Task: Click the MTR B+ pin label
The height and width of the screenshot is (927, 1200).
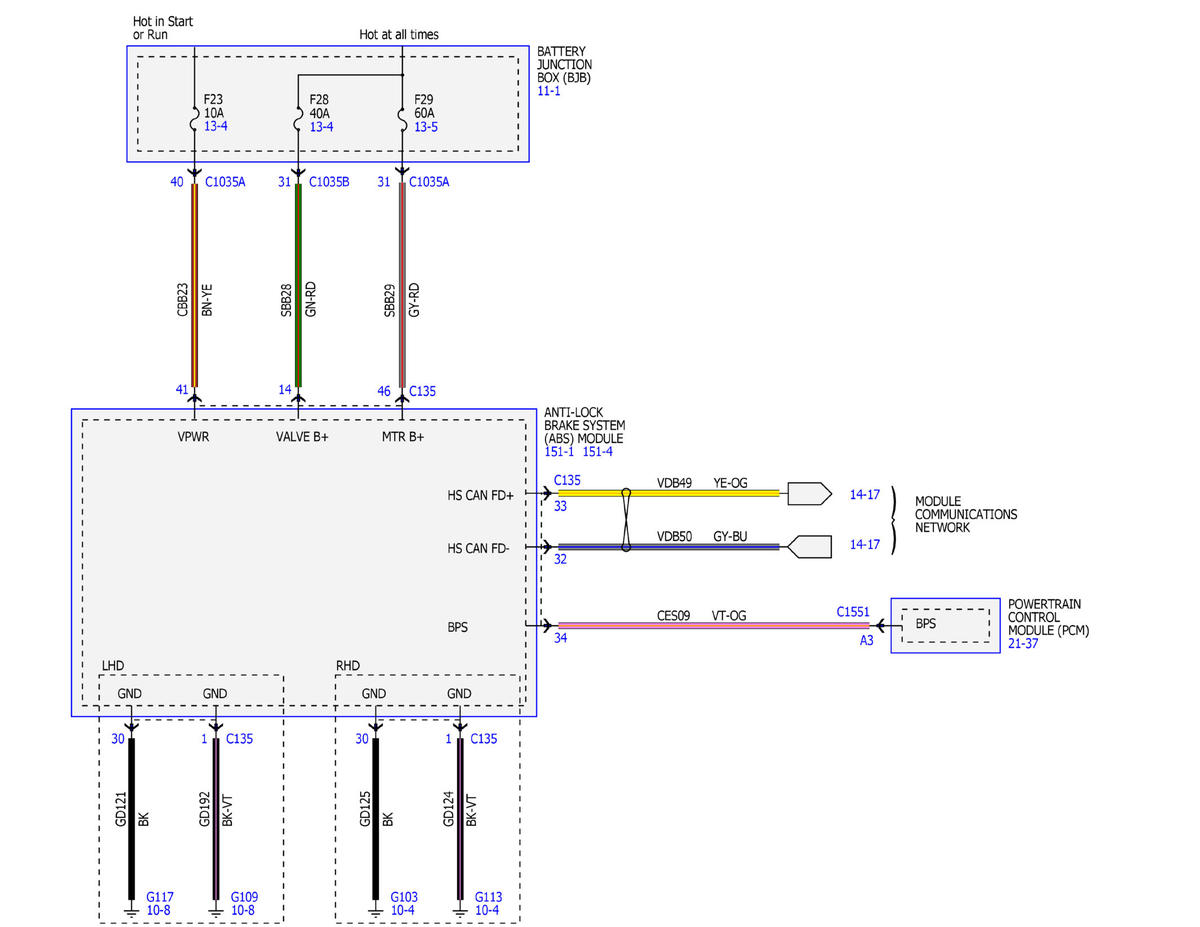Action: click(x=403, y=437)
